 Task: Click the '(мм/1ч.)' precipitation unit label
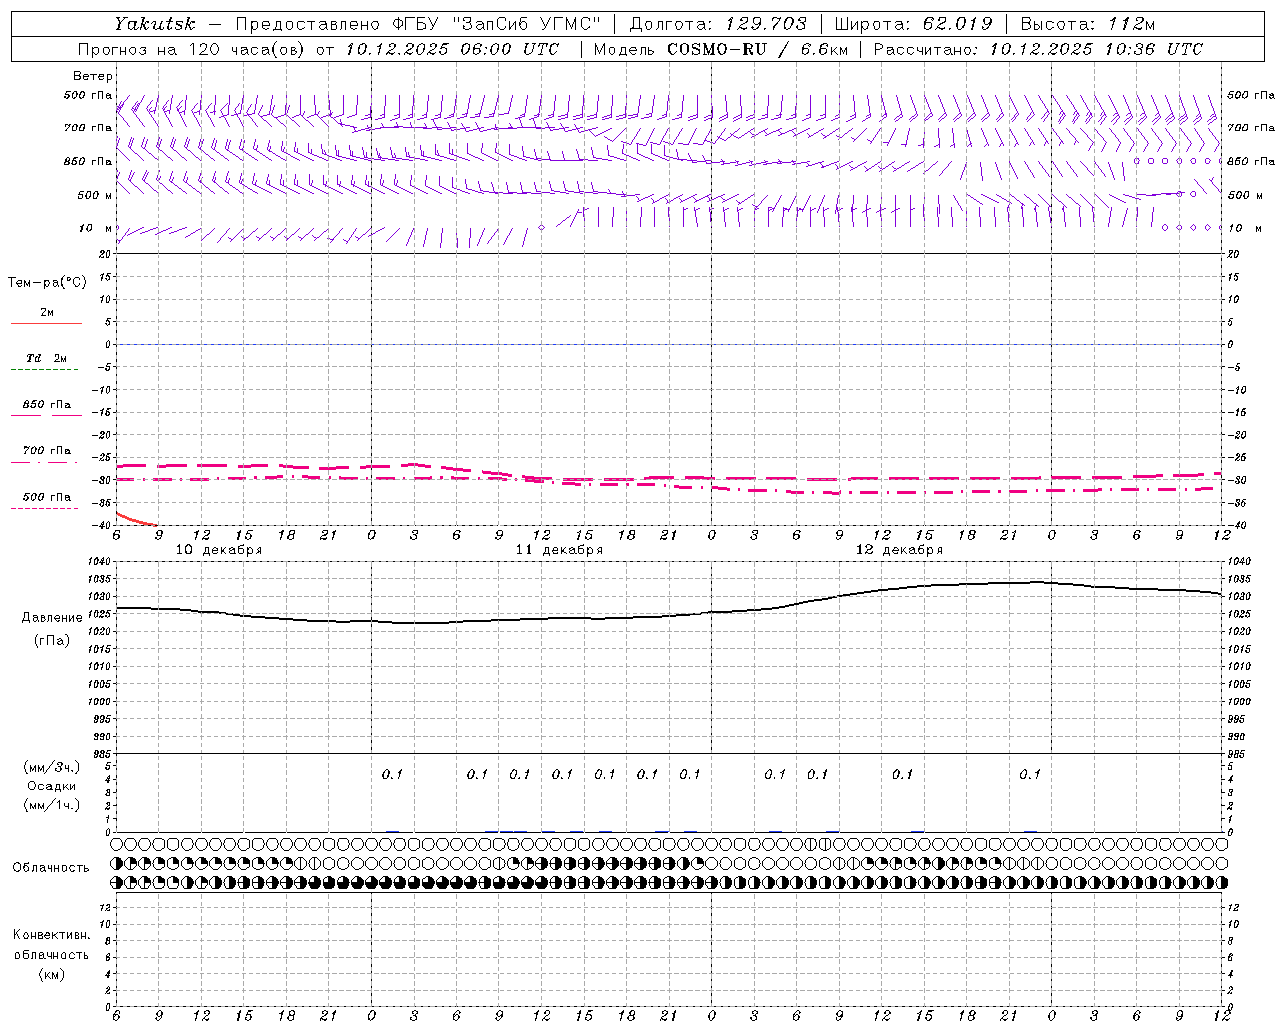click(x=52, y=804)
